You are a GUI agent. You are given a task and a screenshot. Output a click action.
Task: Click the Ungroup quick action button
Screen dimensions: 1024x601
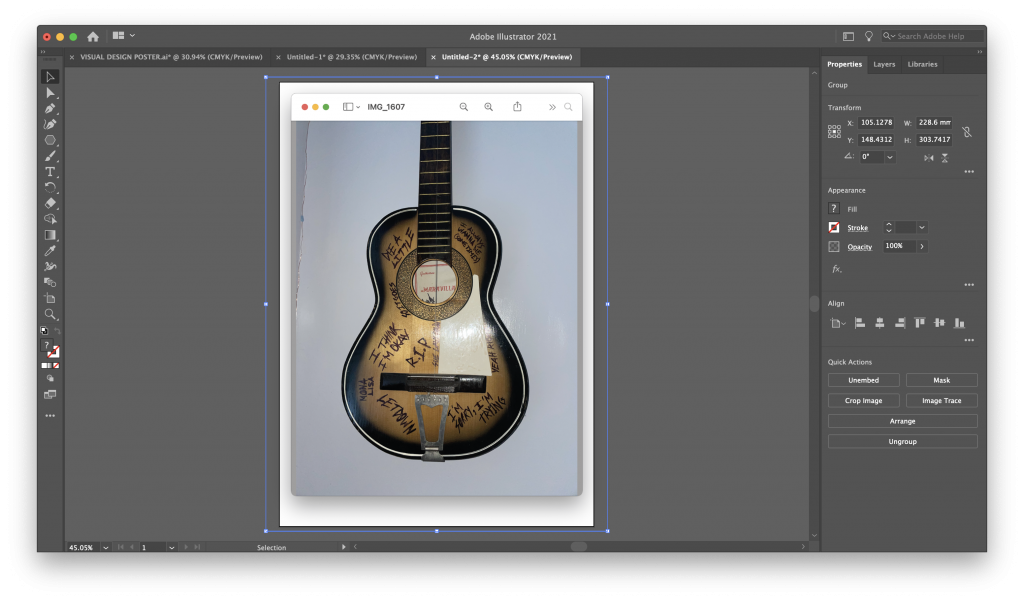pyautogui.click(x=902, y=442)
